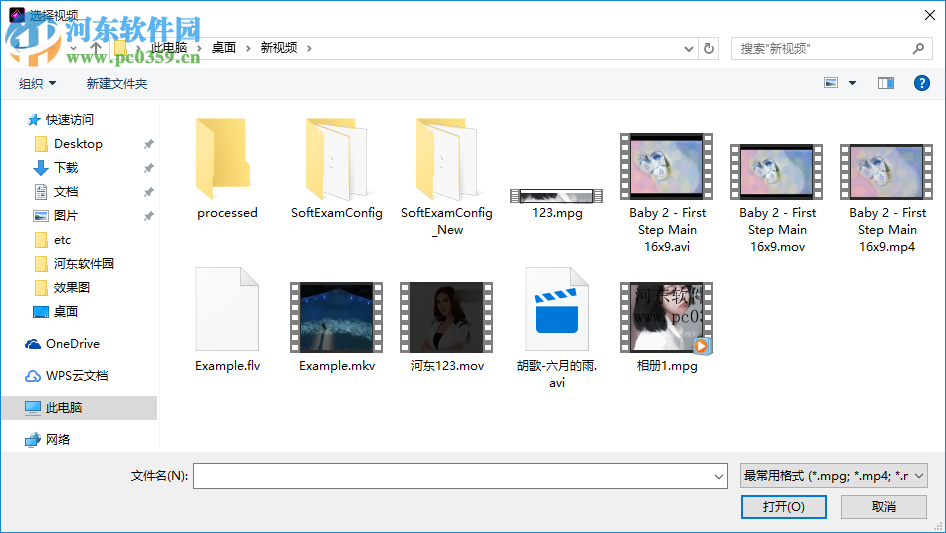Select the SoftExamConfig_New folder
This screenshot has height=533, width=946.
point(447,177)
